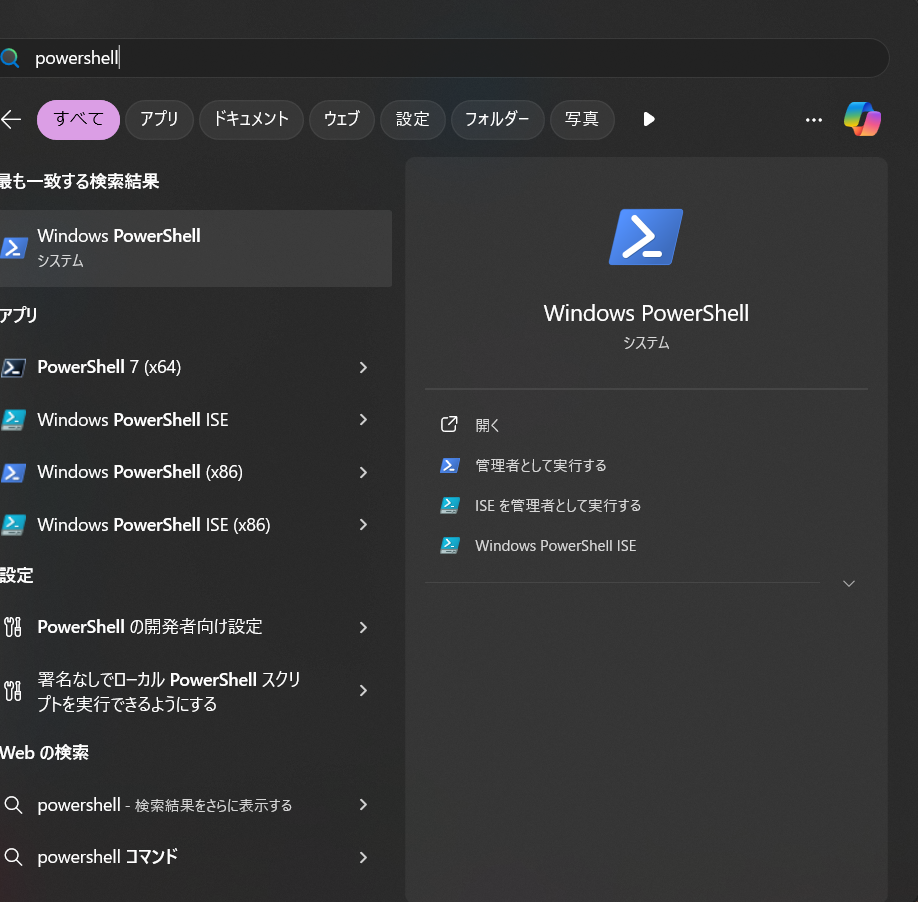Open Windows PowerShell best match result

(x=196, y=248)
